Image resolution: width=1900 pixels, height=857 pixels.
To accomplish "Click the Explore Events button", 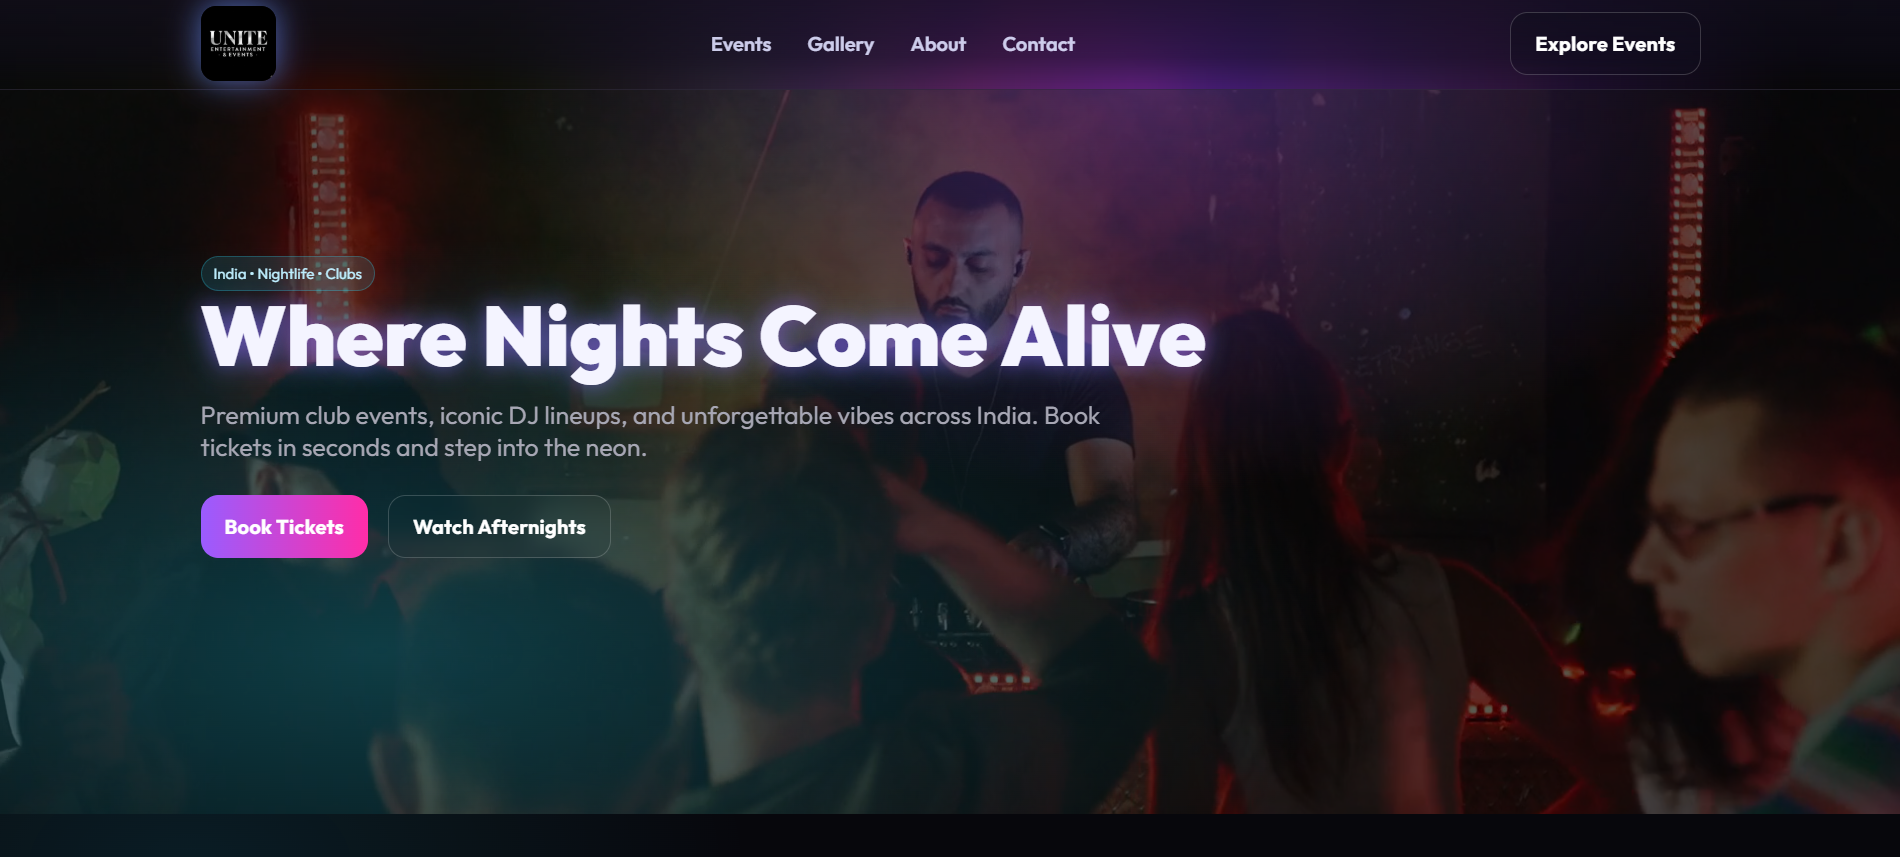I will click(x=1605, y=44).
